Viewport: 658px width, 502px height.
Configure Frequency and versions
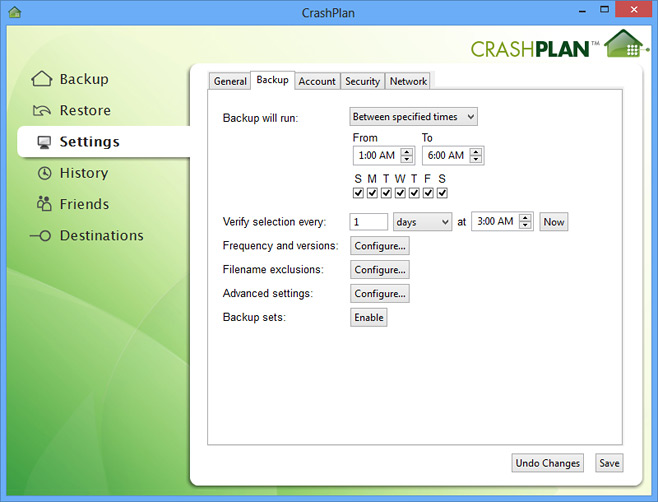pyautogui.click(x=380, y=246)
